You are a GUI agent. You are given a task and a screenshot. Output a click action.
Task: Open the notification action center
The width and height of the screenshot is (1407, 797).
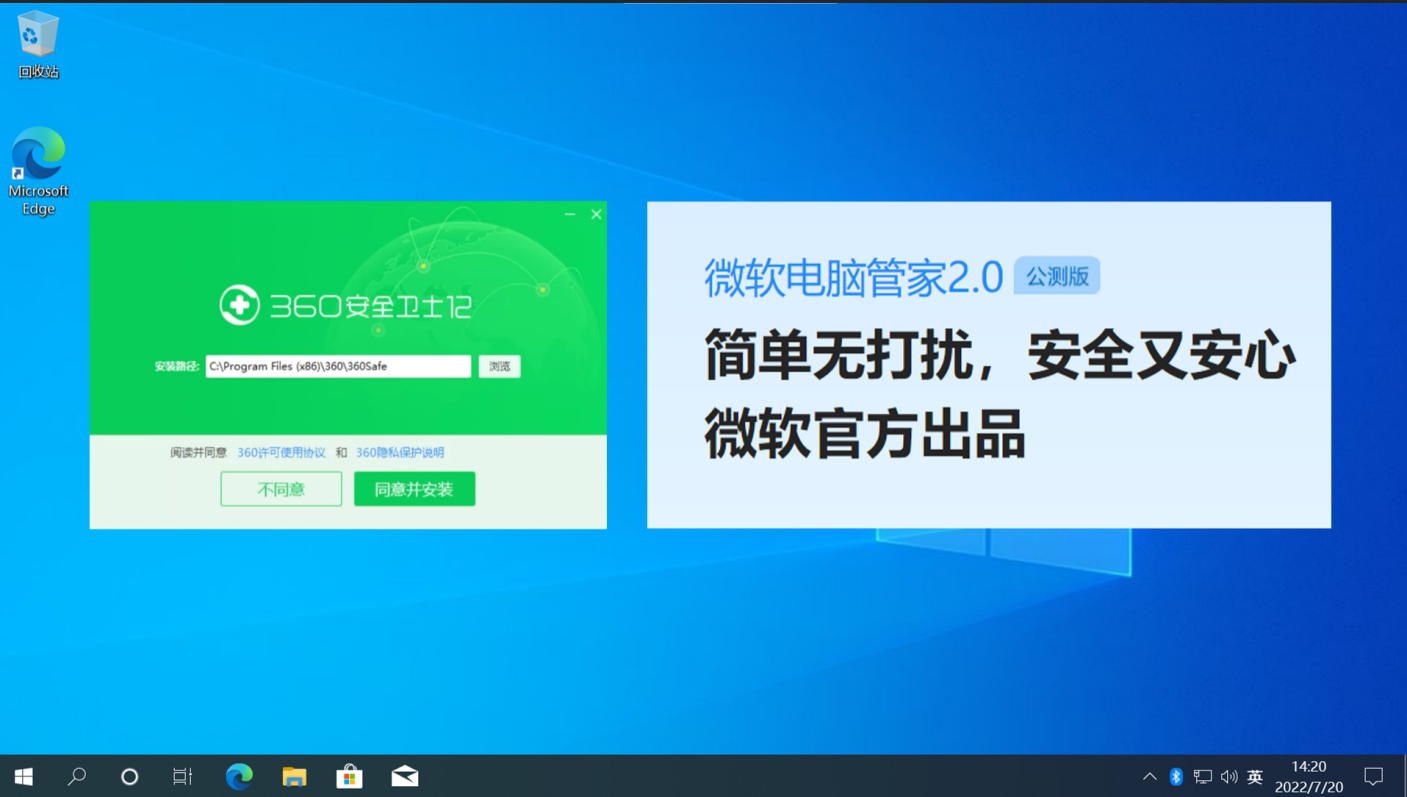[1374, 776]
